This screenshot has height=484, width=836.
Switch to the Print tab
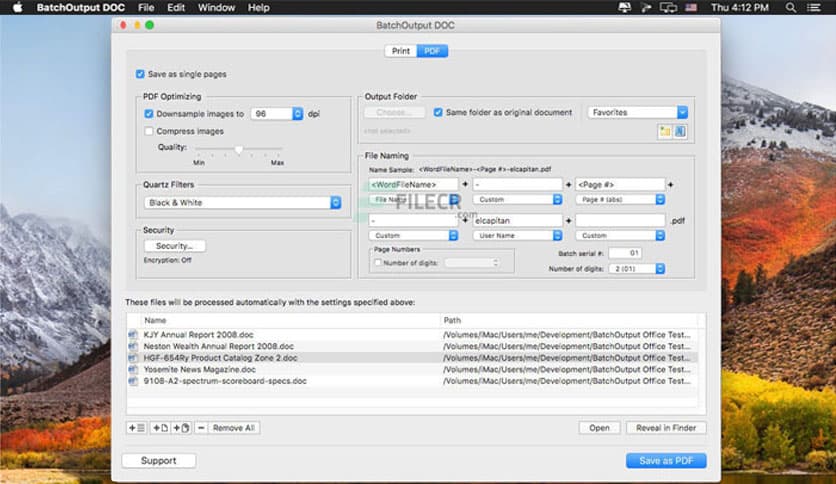click(x=400, y=51)
